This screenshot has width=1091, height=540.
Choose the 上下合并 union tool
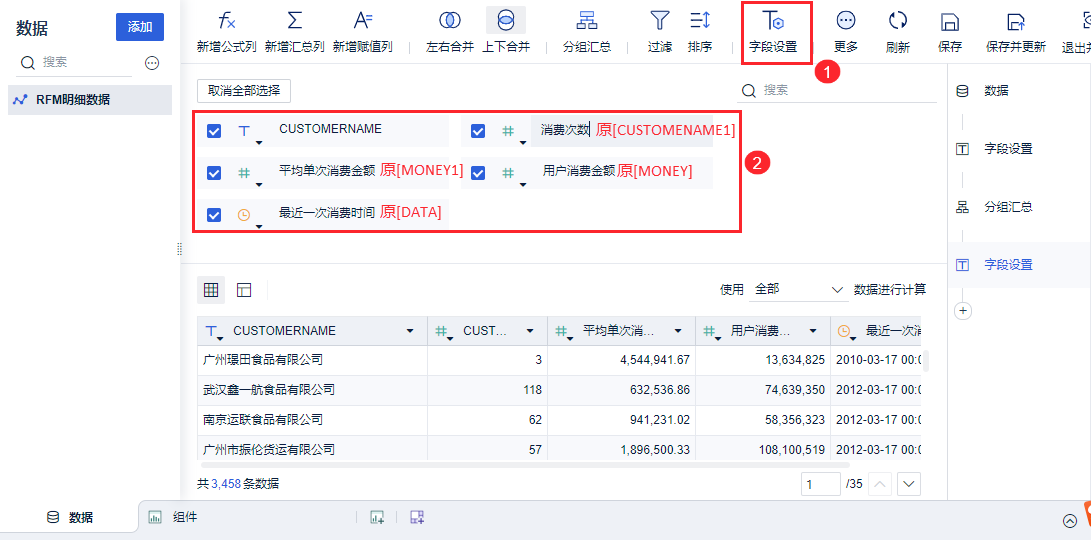(506, 22)
